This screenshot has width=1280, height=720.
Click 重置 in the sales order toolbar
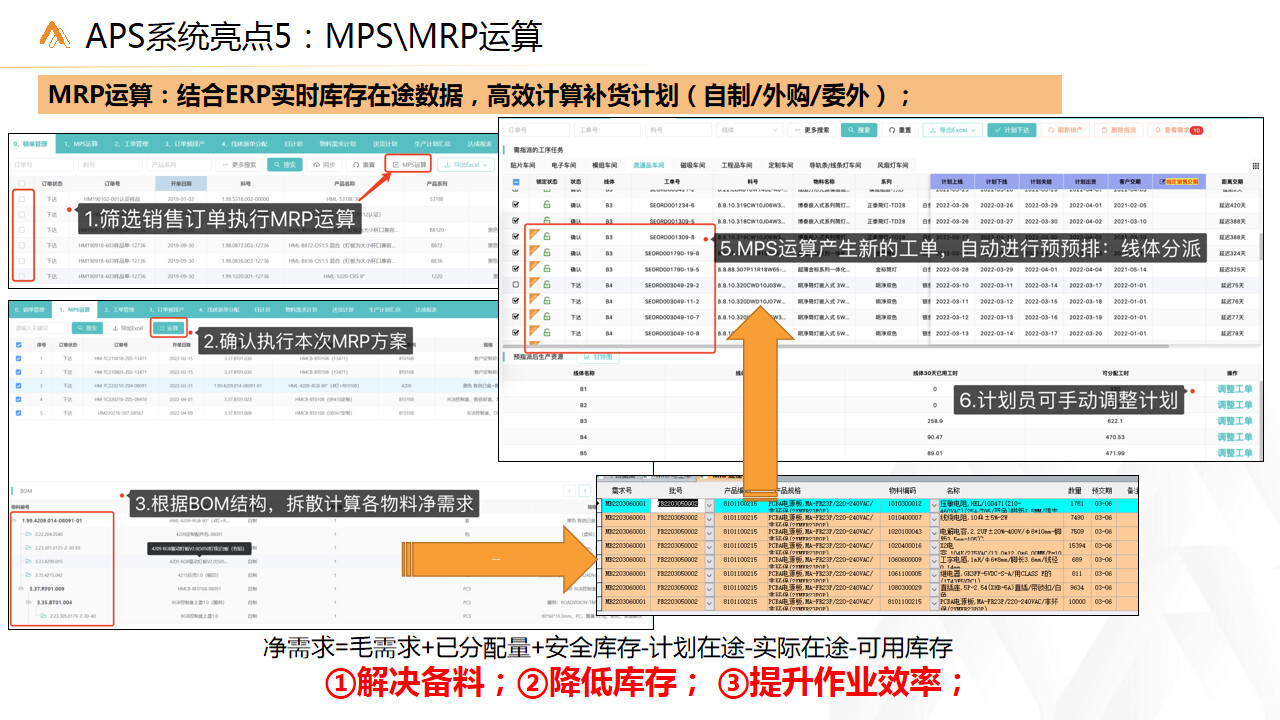(x=364, y=164)
